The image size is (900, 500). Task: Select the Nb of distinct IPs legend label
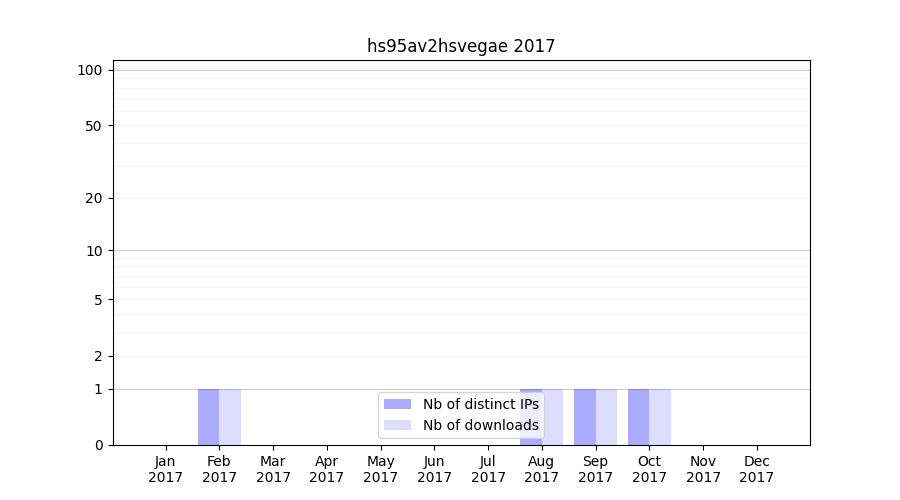click(x=480, y=404)
